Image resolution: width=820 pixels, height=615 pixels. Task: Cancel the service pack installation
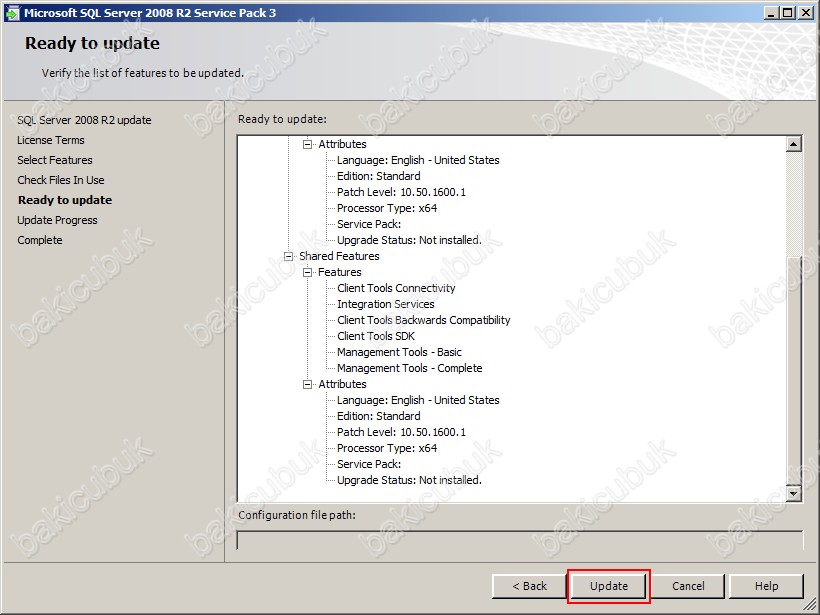[688, 586]
